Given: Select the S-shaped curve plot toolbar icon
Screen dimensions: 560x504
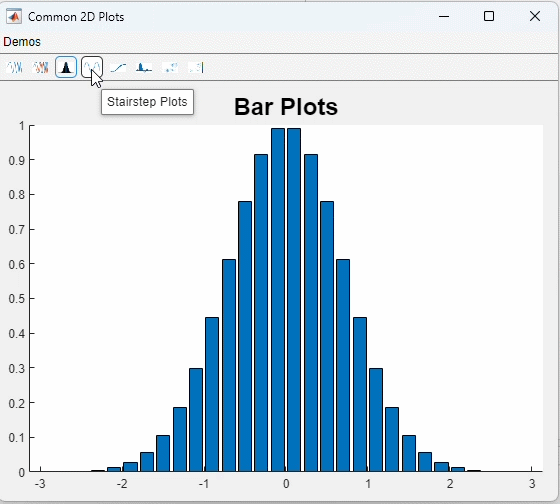Looking at the screenshot, I should pyautogui.click(x=118, y=67).
